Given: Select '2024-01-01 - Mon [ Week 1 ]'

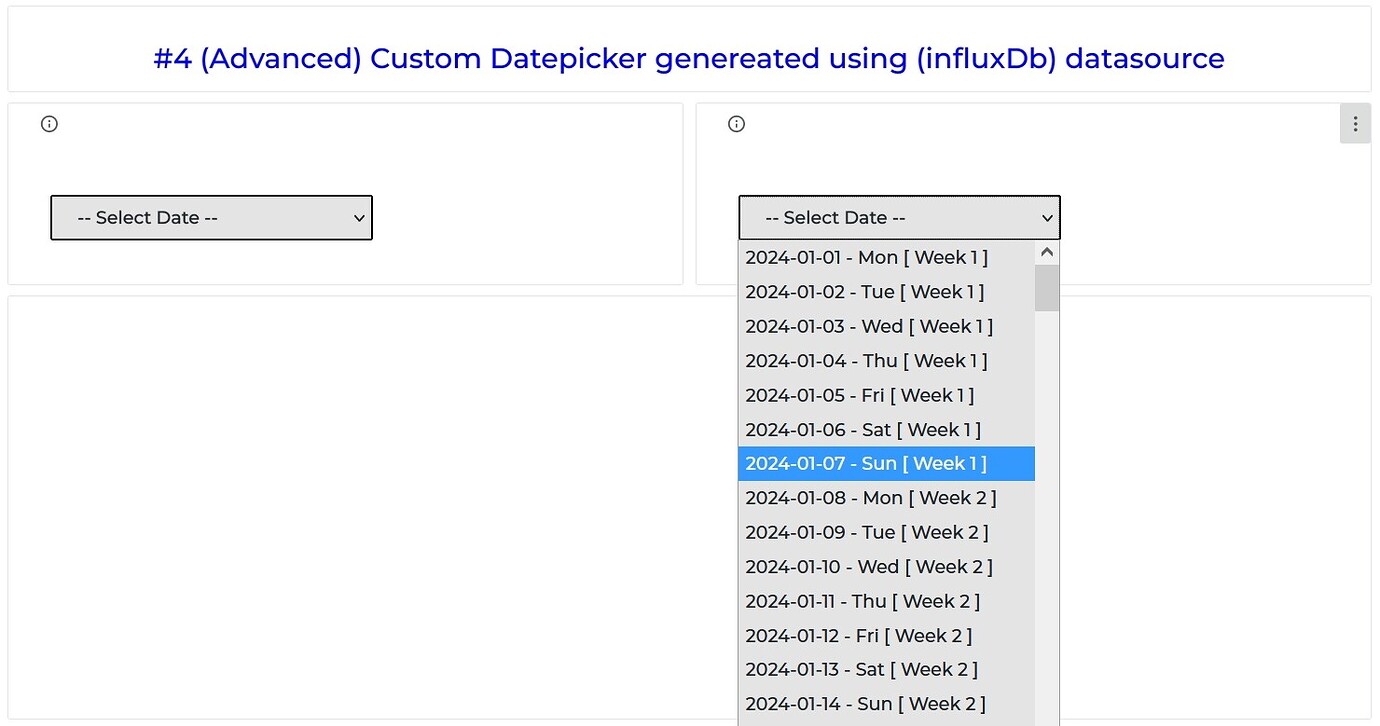Looking at the screenshot, I should pos(866,257).
